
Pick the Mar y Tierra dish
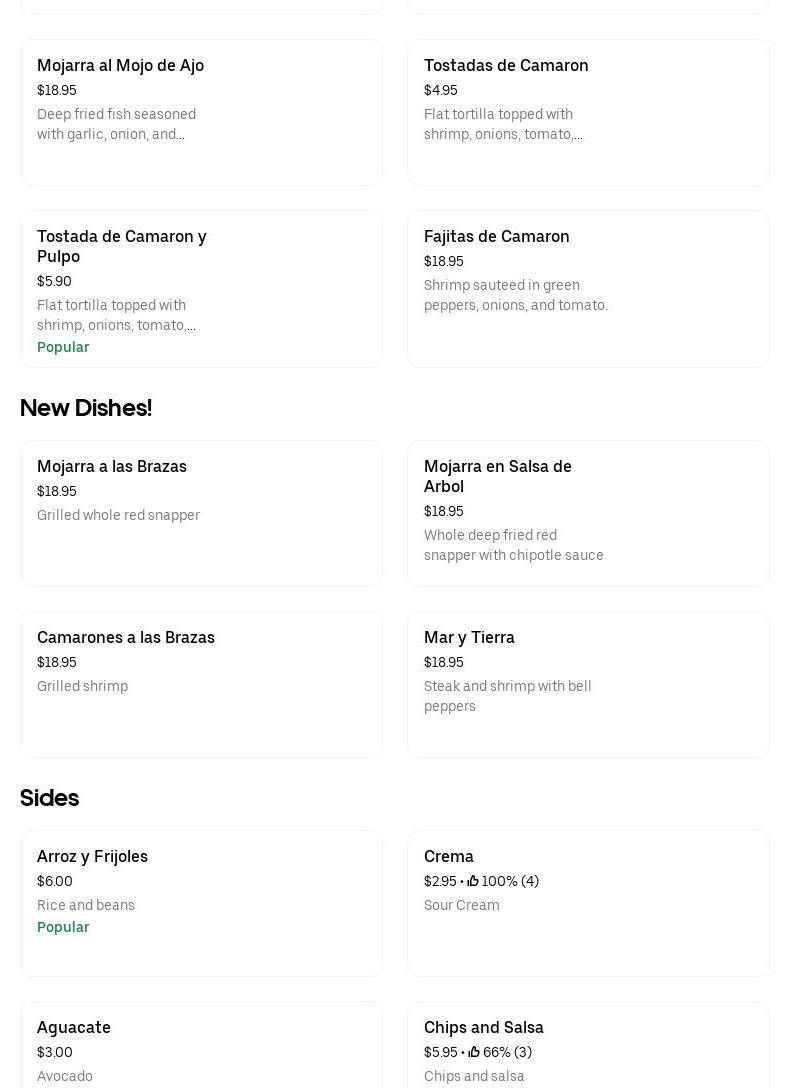[469, 638]
